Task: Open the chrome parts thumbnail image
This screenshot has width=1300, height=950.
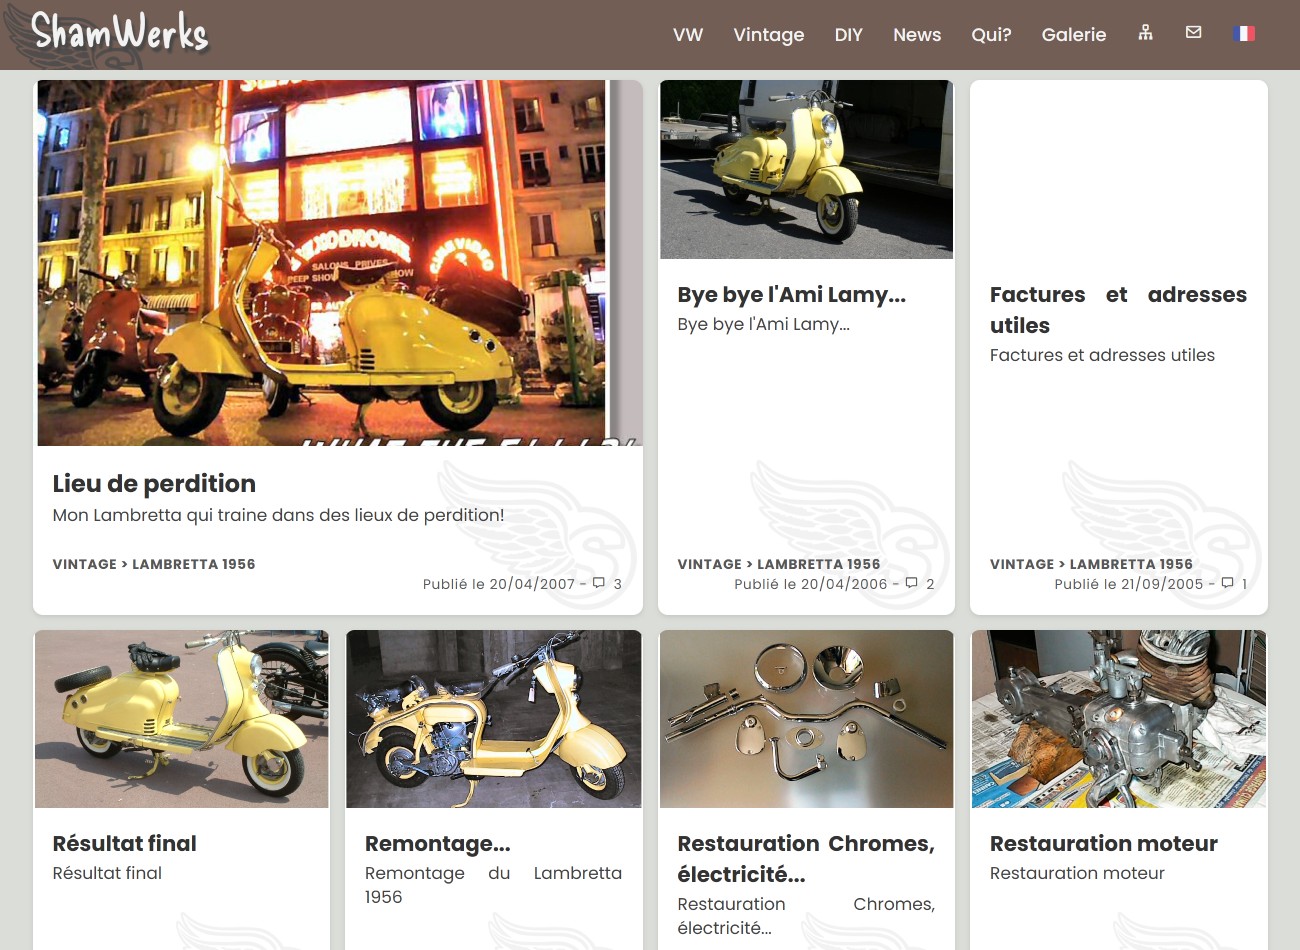Action: [x=806, y=719]
